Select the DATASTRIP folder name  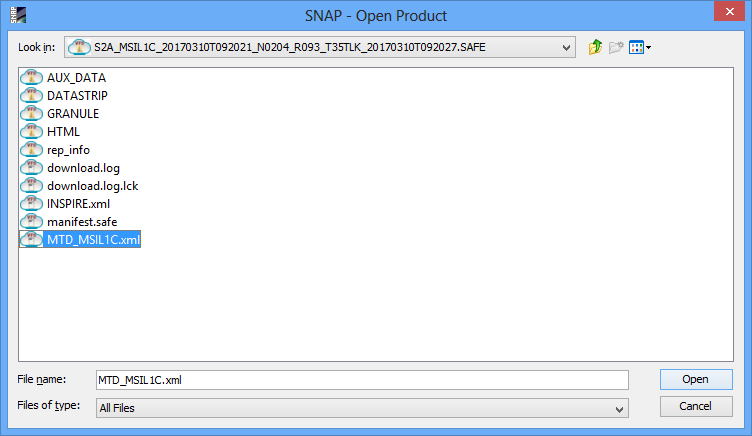click(77, 96)
